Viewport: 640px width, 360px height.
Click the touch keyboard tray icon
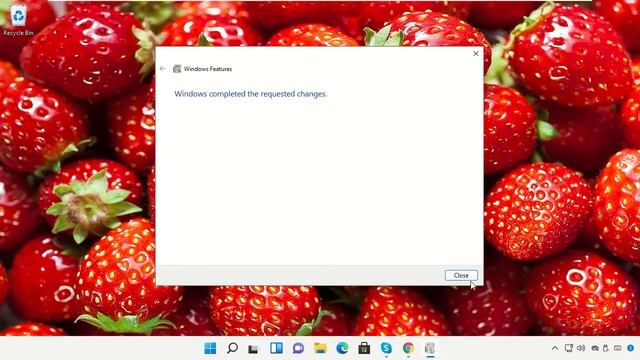[618, 348]
